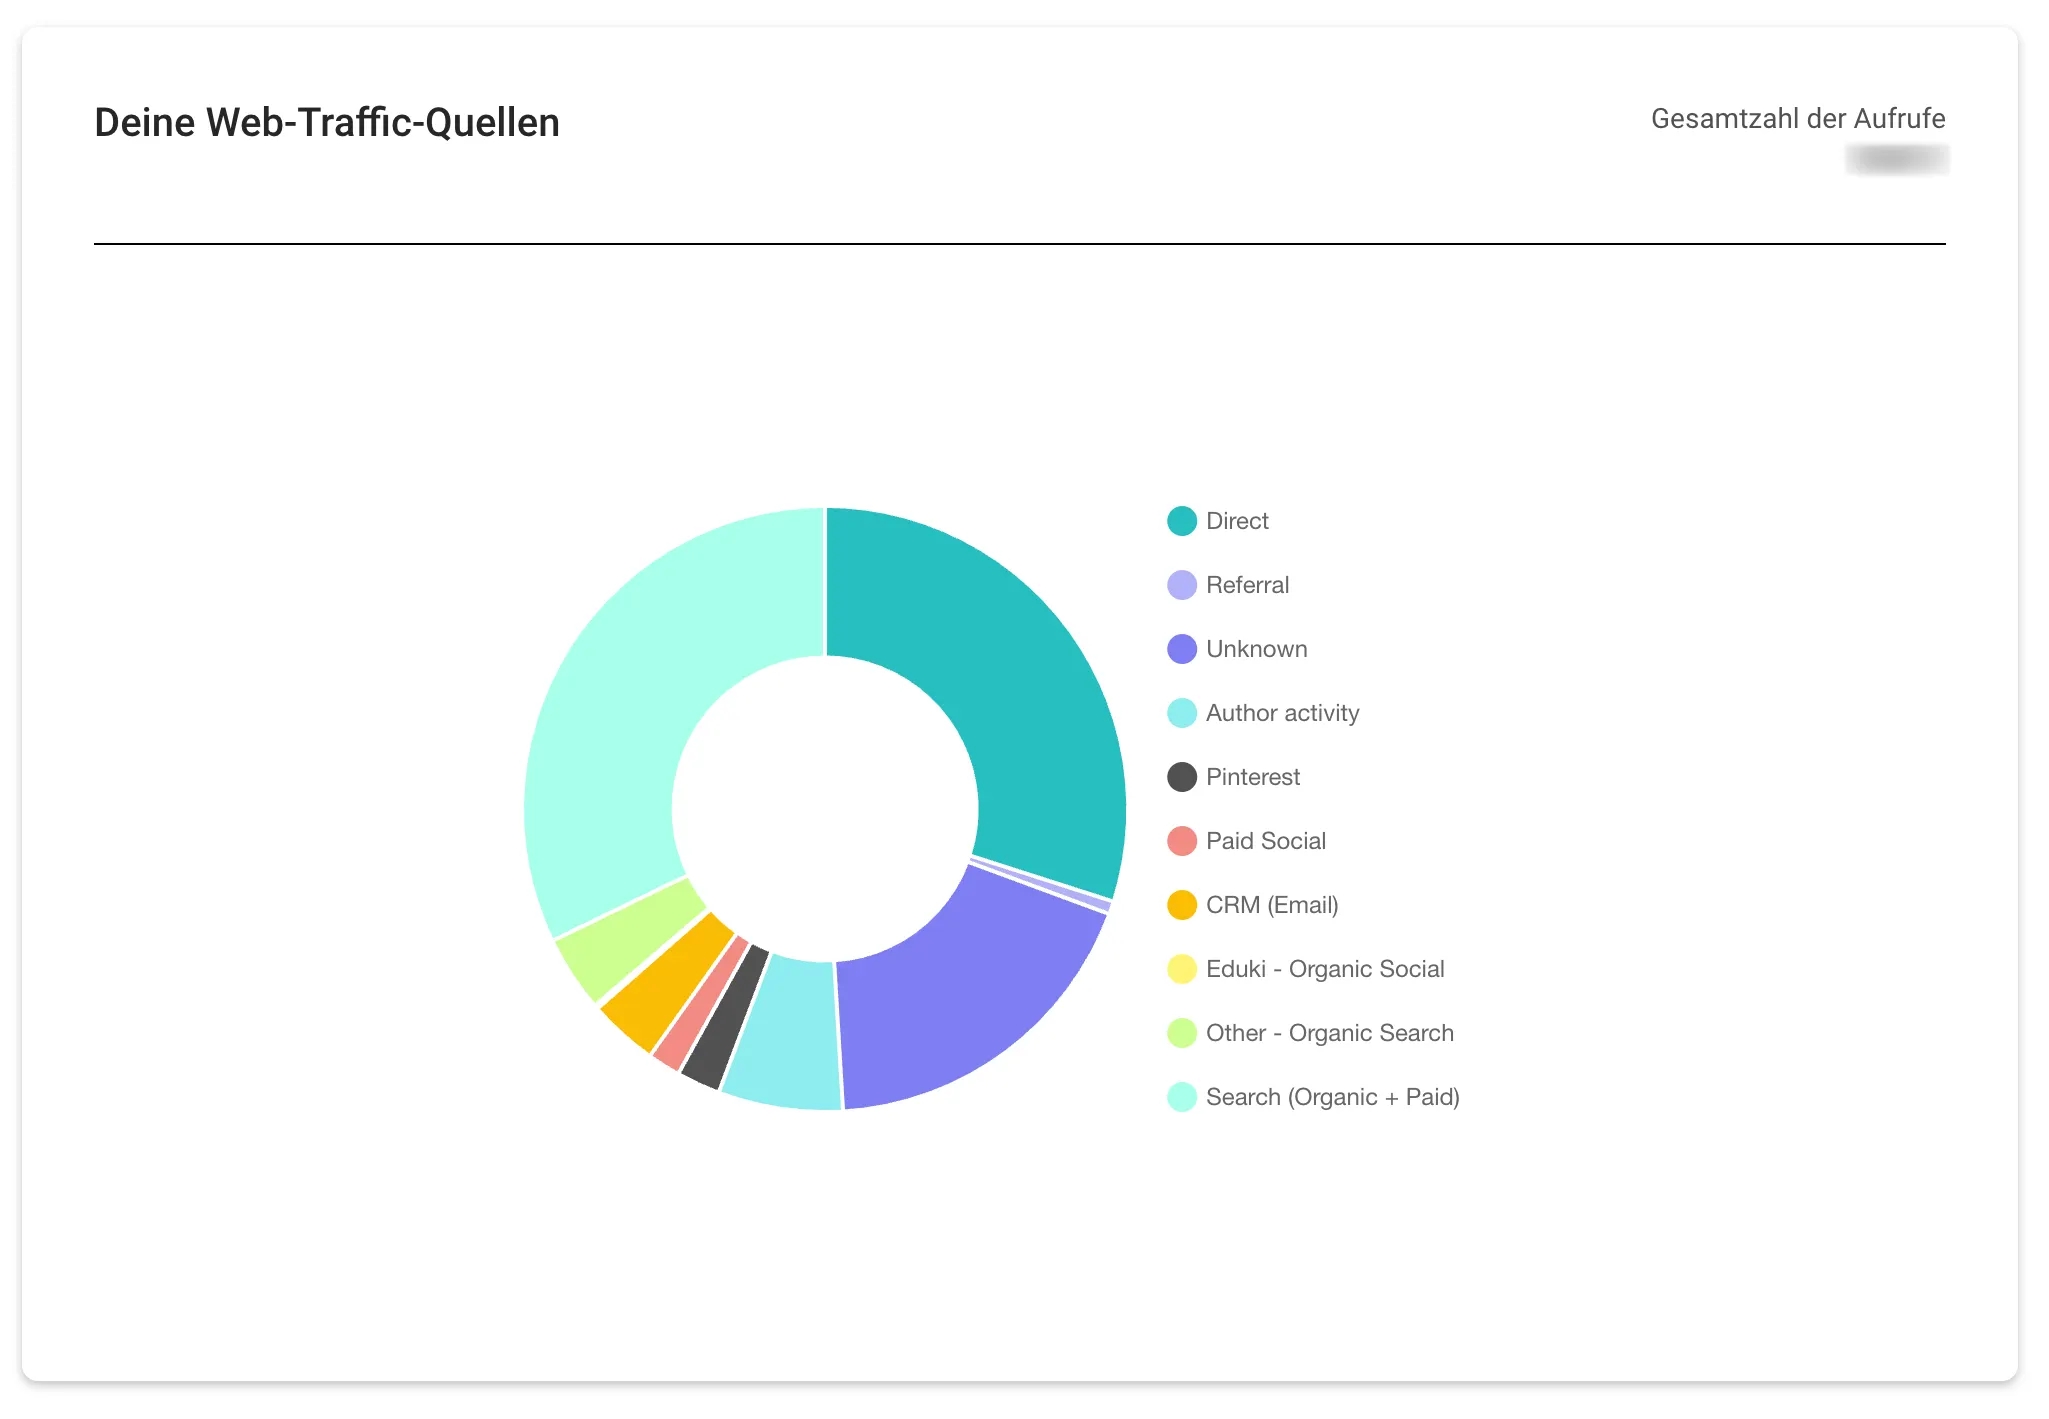Toggle the Author activity legend label
2049x1419 pixels.
point(1282,713)
